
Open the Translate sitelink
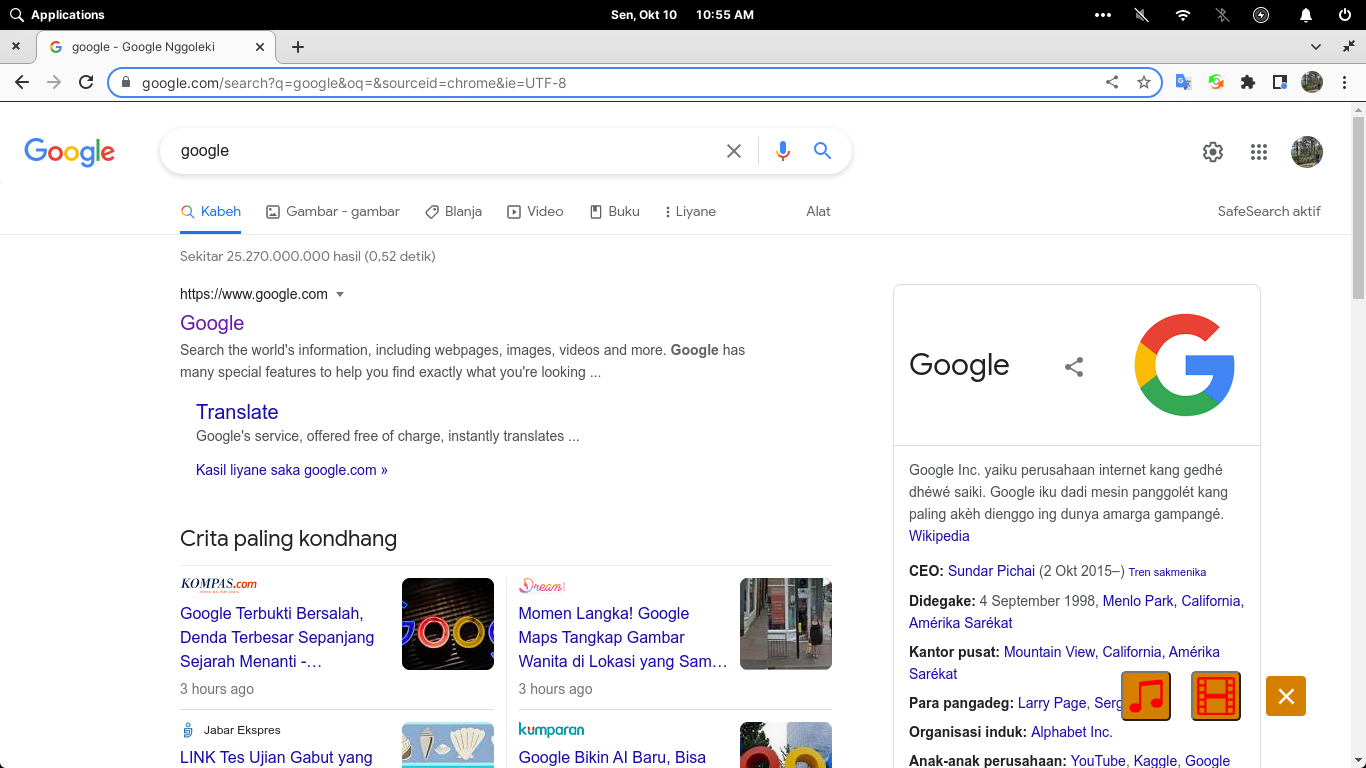237,412
